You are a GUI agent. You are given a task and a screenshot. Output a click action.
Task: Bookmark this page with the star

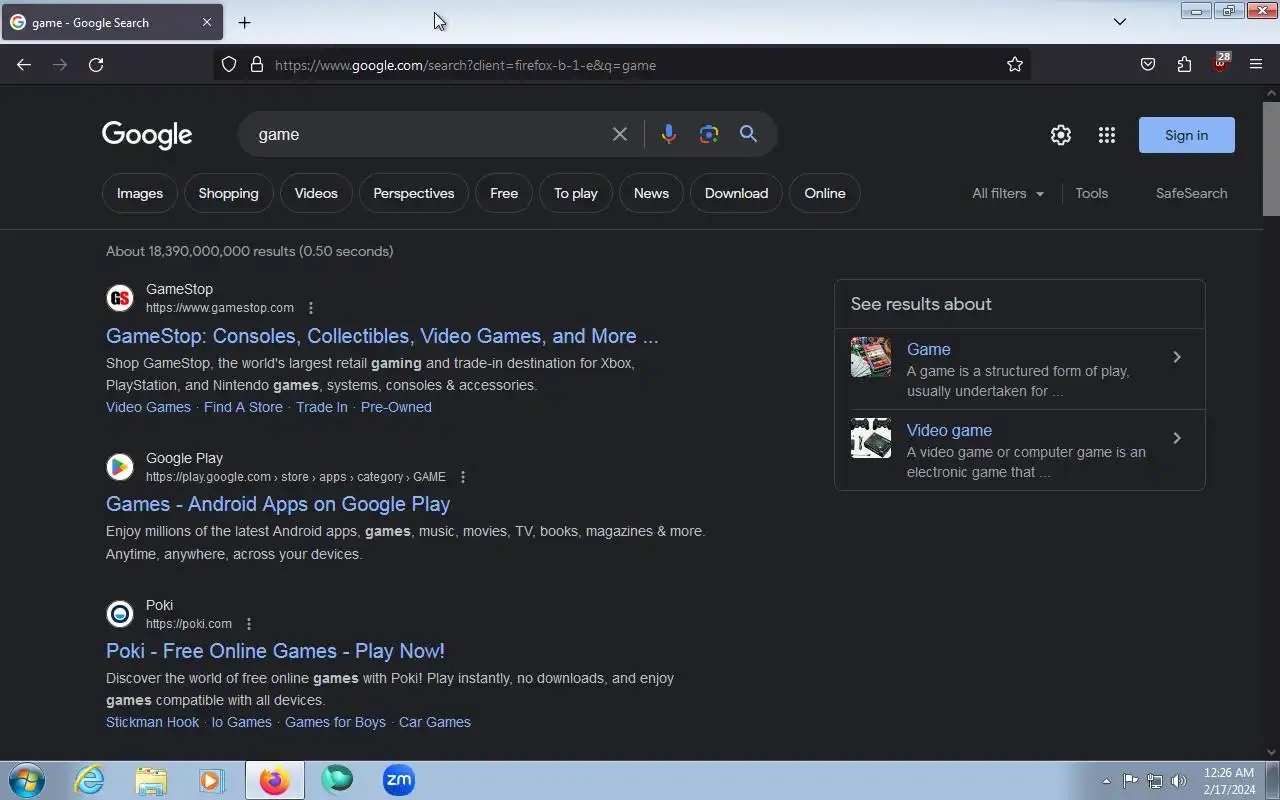tap(1015, 65)
